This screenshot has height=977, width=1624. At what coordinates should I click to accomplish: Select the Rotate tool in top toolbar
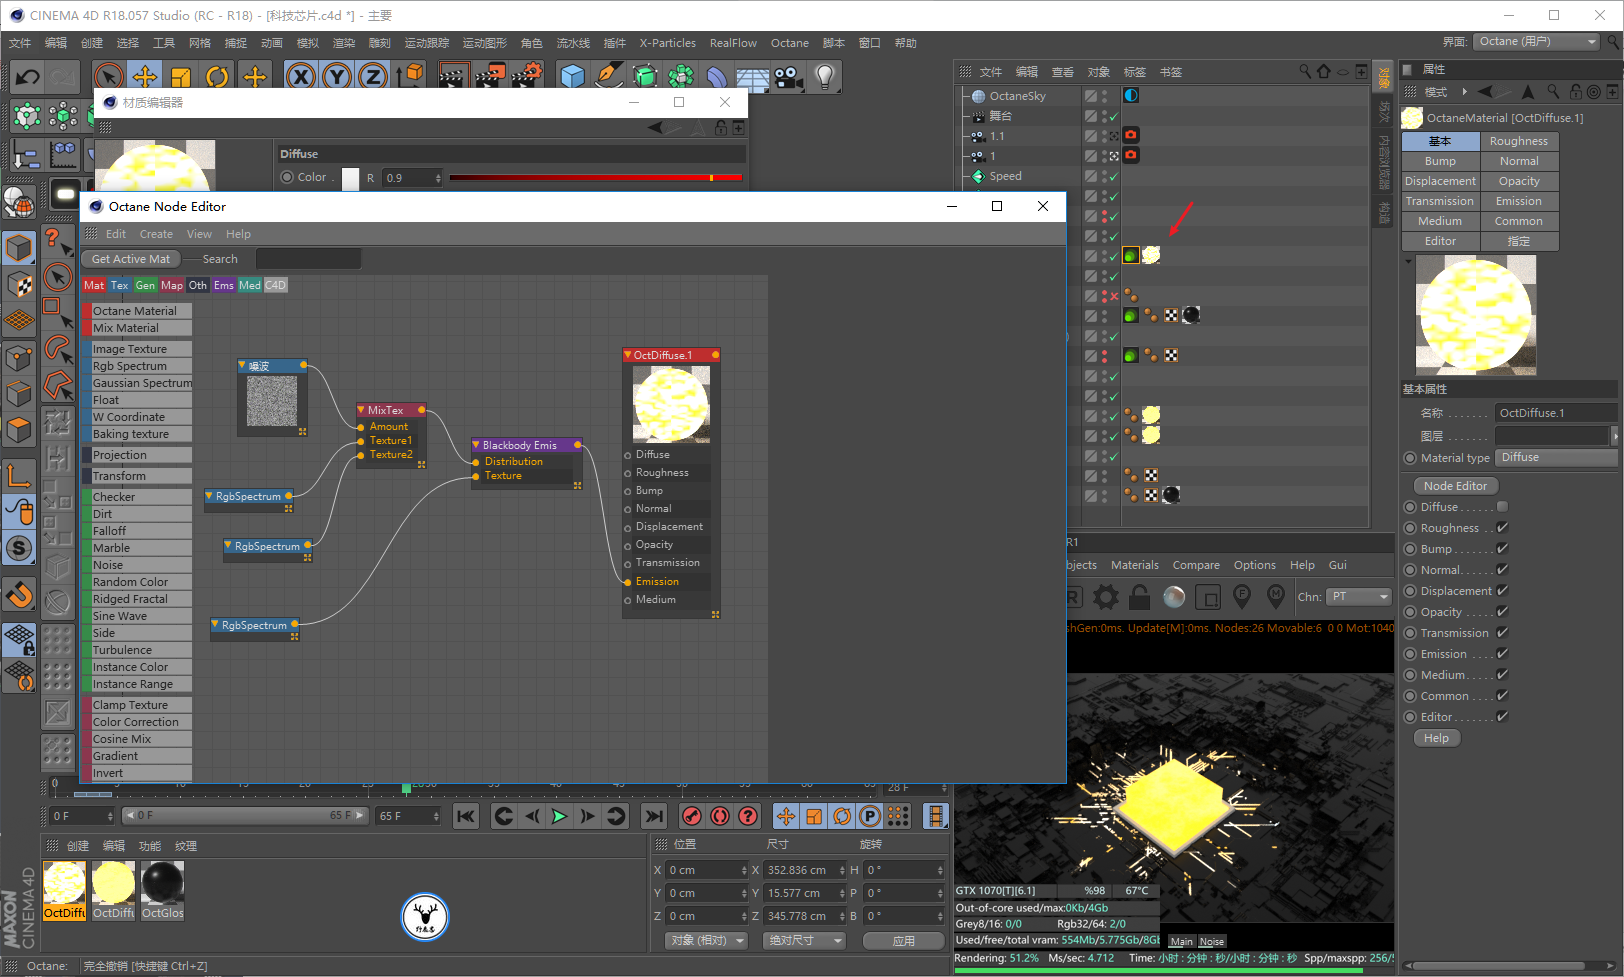pyautogui.click(x=217, y=77)
